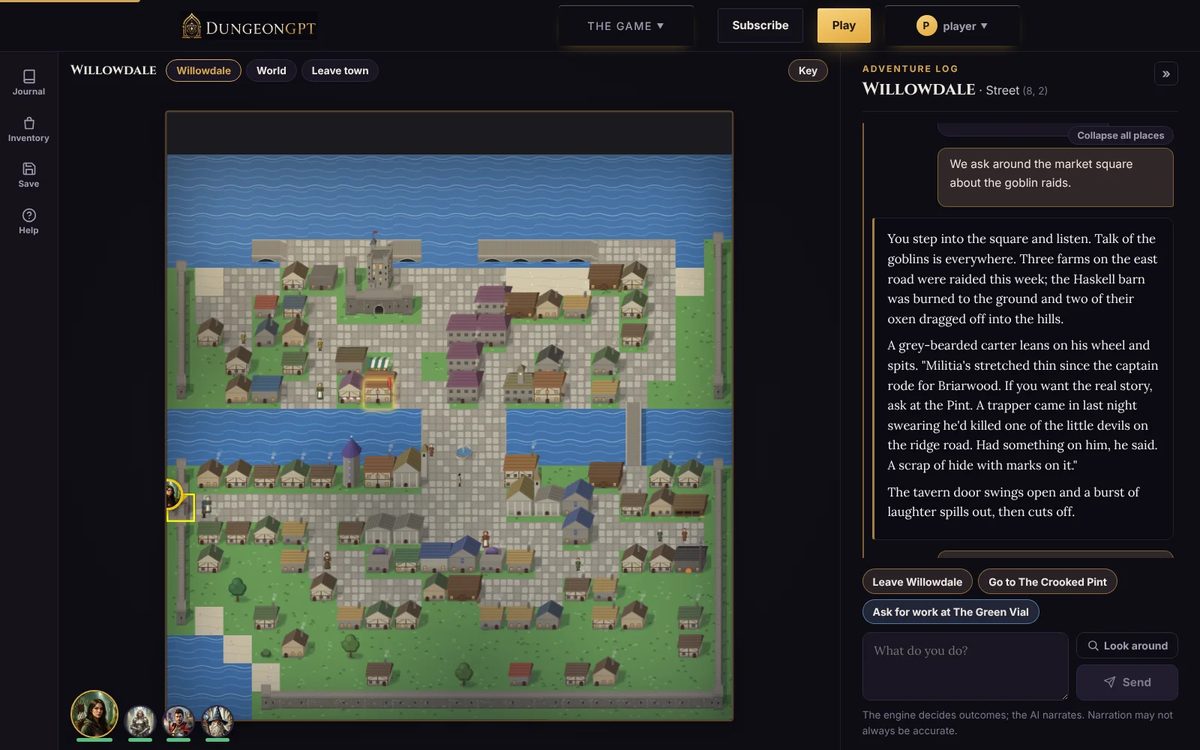This screenshot has width=1200, height=750.
Task: Click the Look around button
Action: pos(1127,646)
